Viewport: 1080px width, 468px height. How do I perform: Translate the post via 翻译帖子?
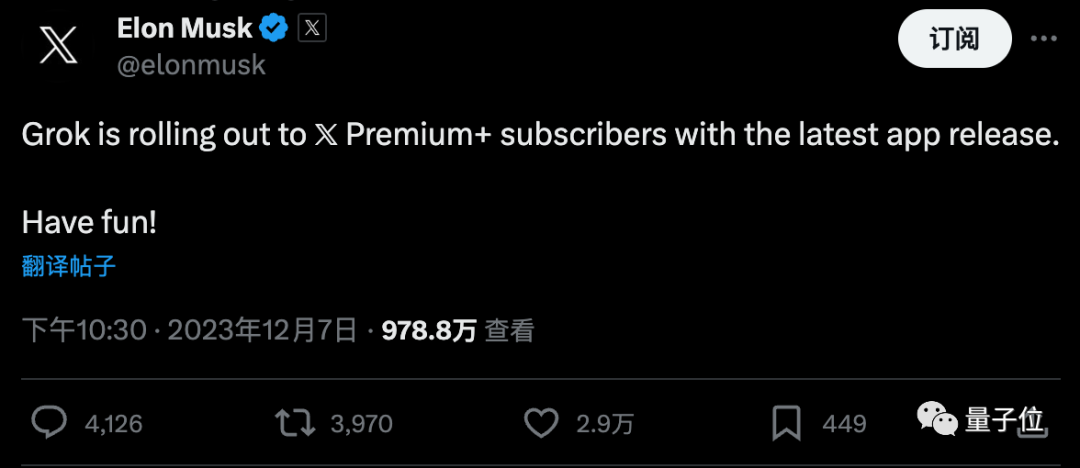click(69, 267)
